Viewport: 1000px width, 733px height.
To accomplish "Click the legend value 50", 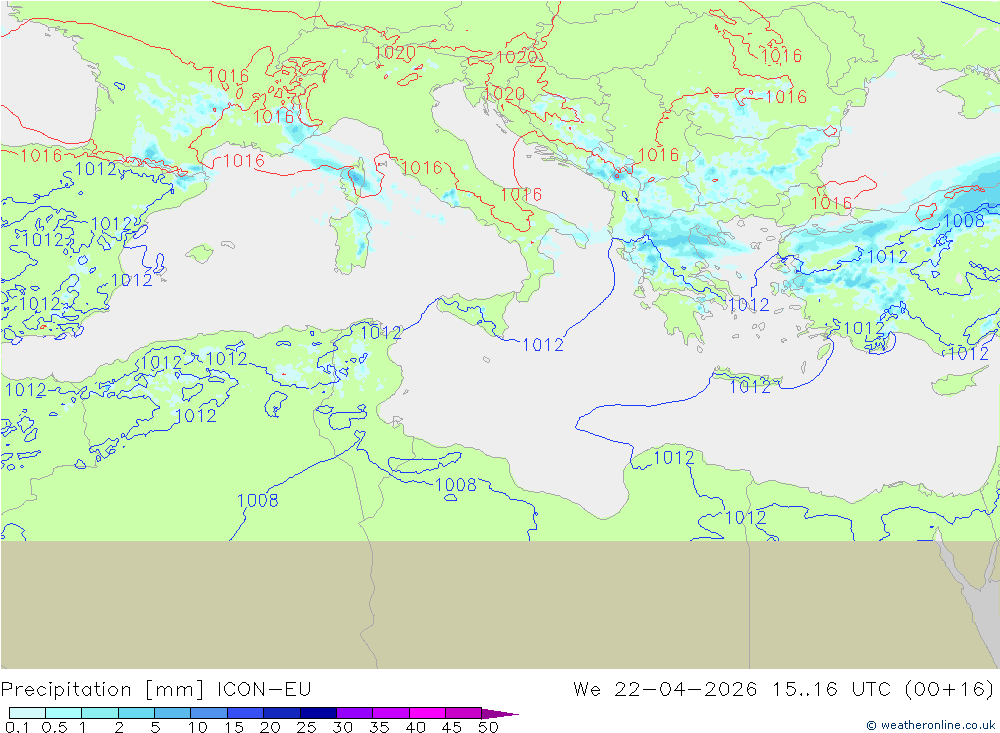I will (488, 727).
